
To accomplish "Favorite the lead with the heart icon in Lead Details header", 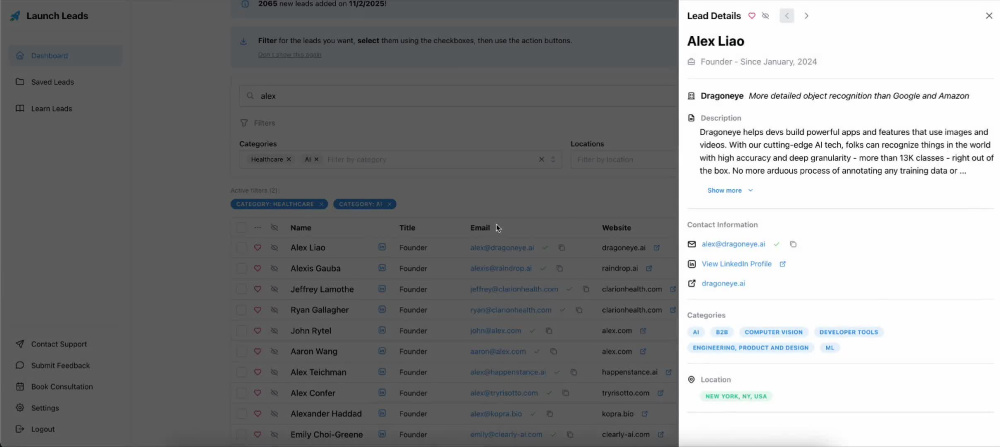I will (751, 16).
